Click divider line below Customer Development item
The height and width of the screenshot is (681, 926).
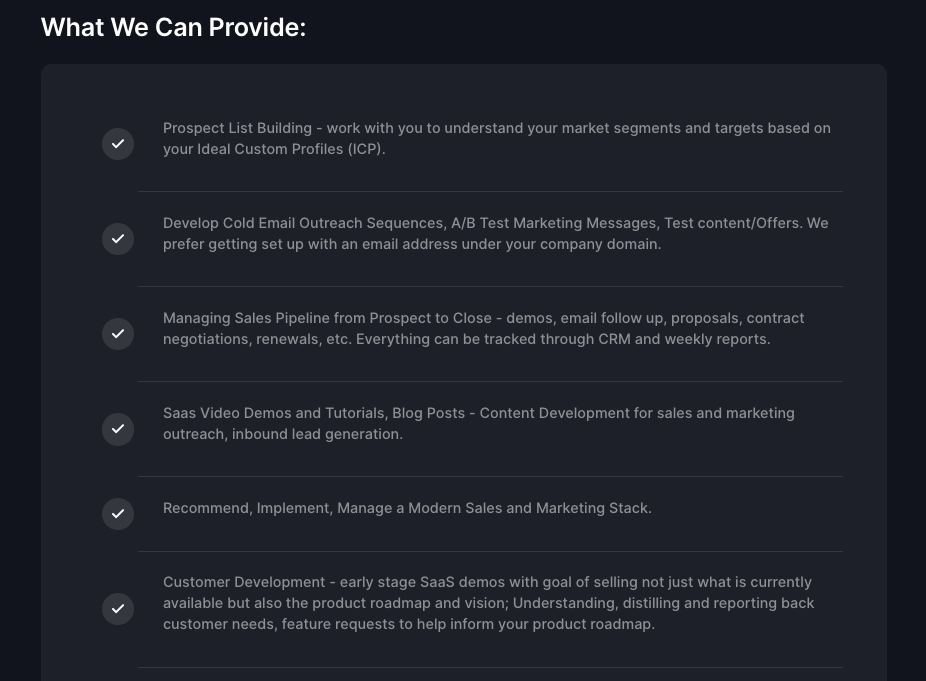(x=490, y=667)
